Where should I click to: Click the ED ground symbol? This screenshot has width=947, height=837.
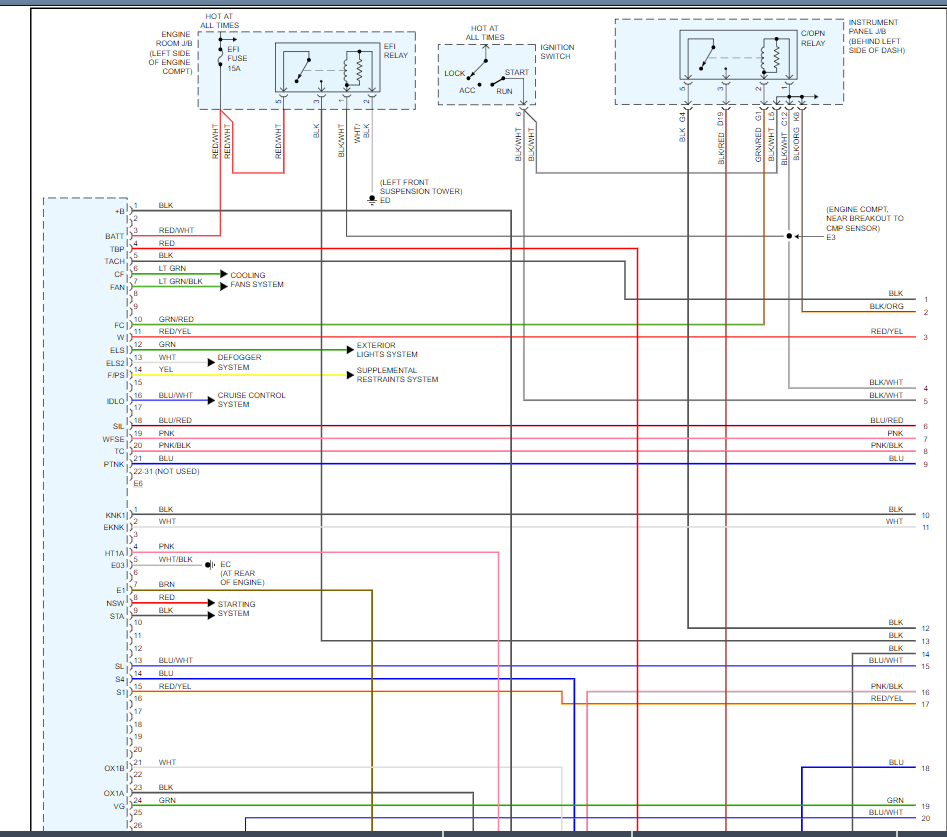click(x=372, y=200)
